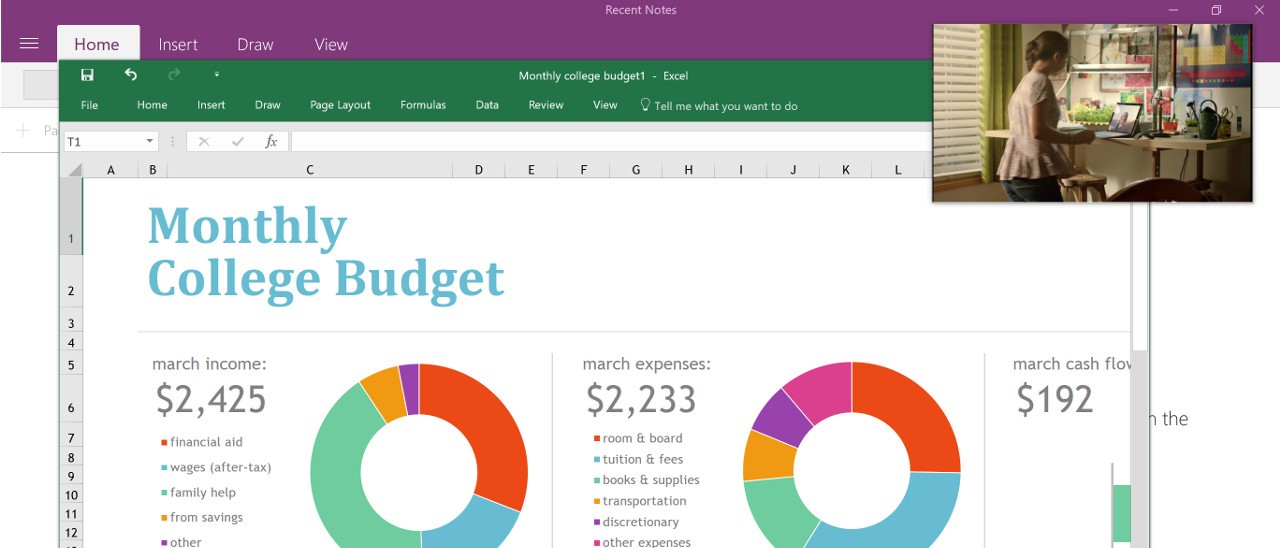This screenshot has height=548, width=1280.
Task: Select row 10 header
Action: pos(71,495)
